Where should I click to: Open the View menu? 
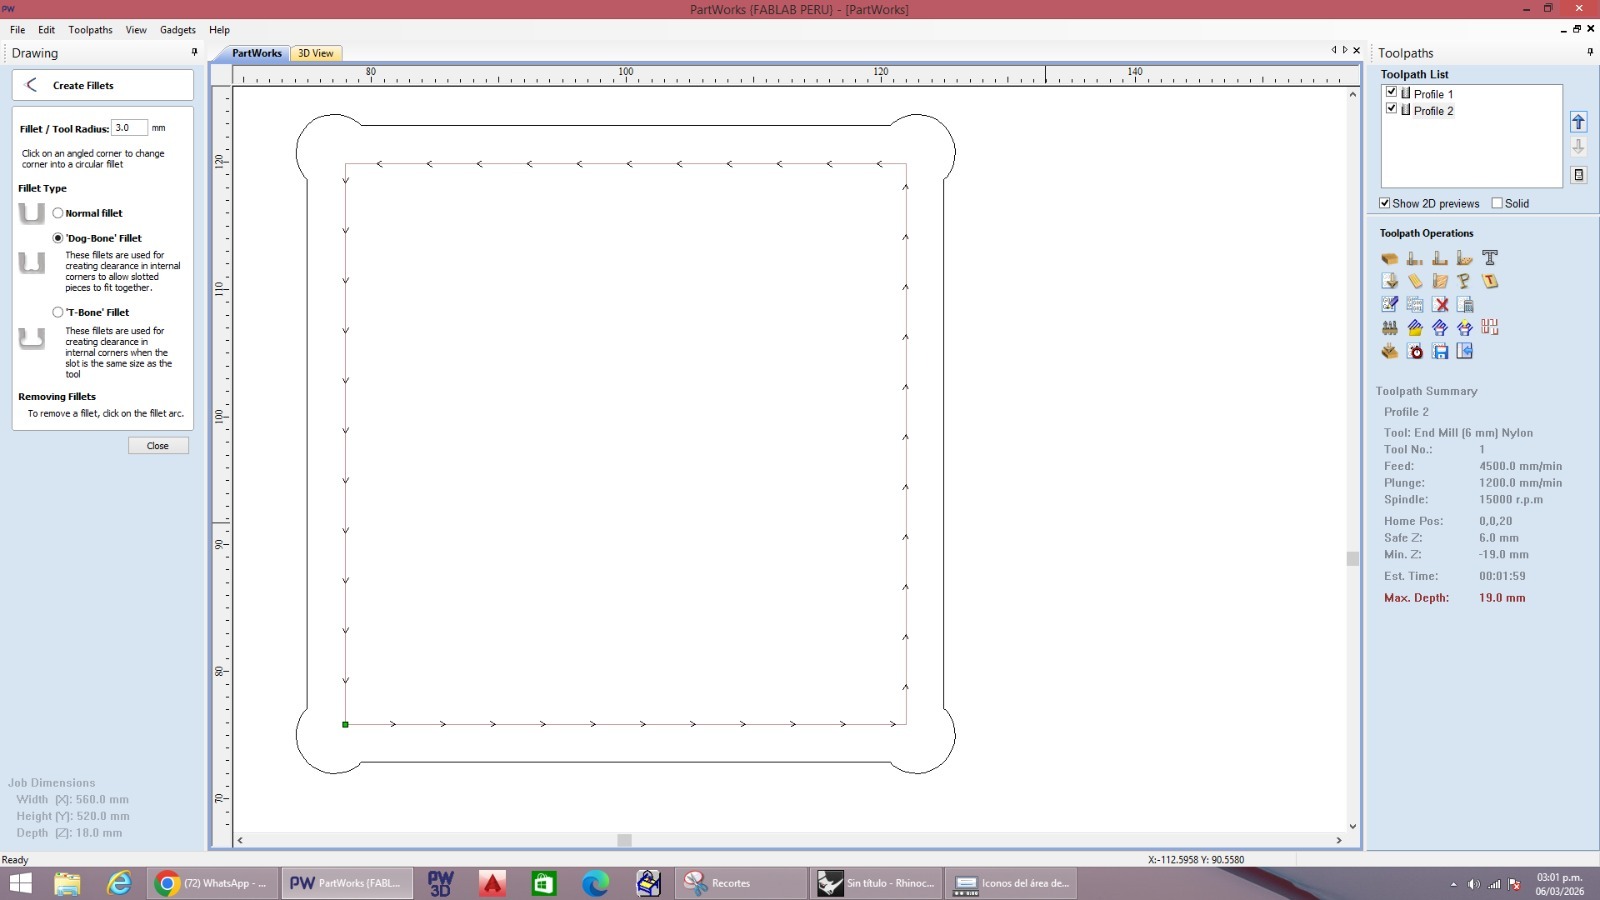[136, 30]
